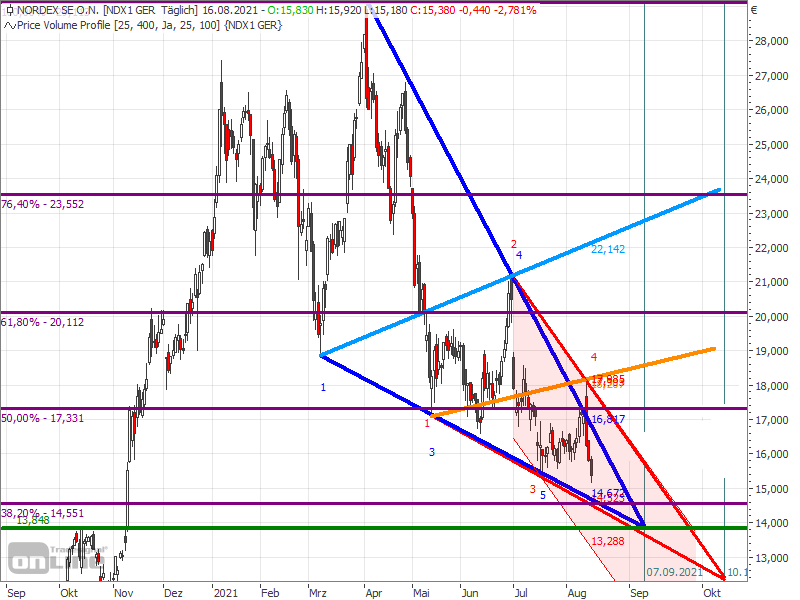Select the 61,80% - 20,112 Fibonacci label

(42, 322)
